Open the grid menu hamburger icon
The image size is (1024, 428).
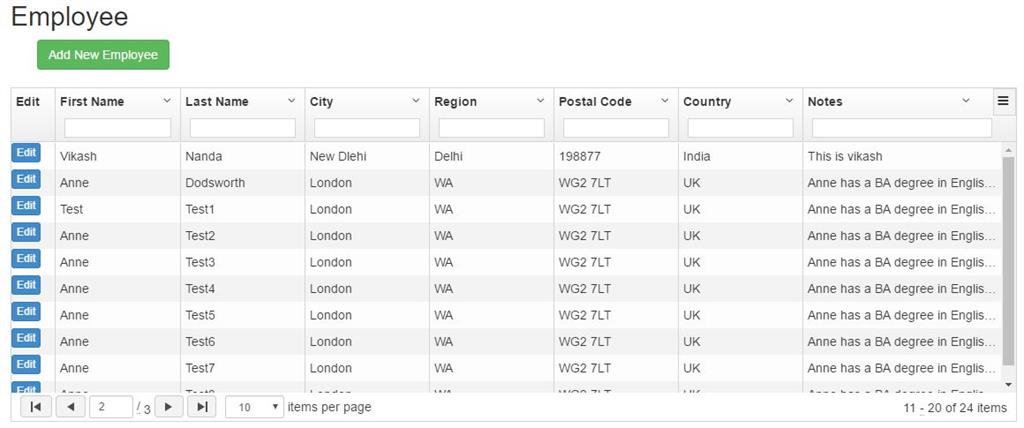pos(1003,100)
